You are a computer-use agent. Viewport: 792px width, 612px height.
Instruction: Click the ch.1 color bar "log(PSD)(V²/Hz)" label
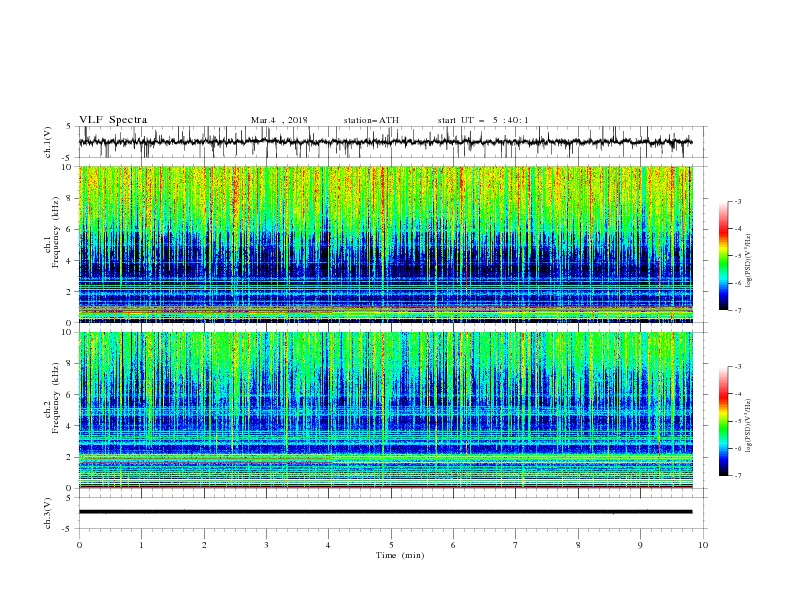tap(748, 261)
